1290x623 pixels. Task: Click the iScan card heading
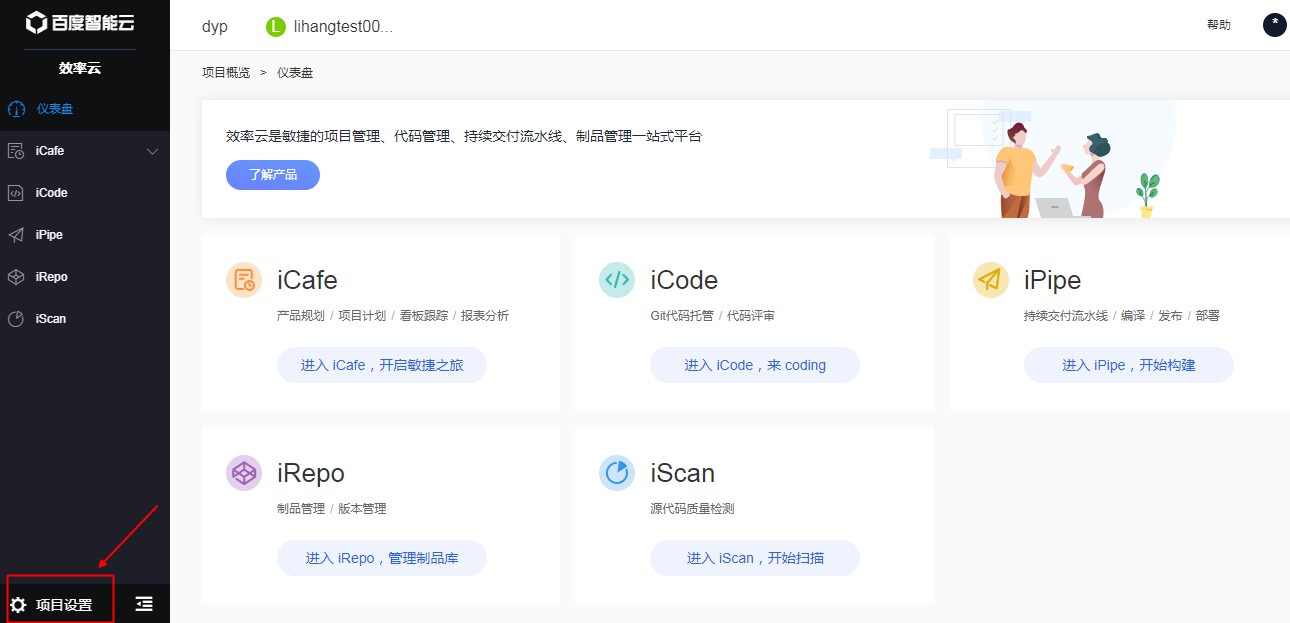pos(683,473)
